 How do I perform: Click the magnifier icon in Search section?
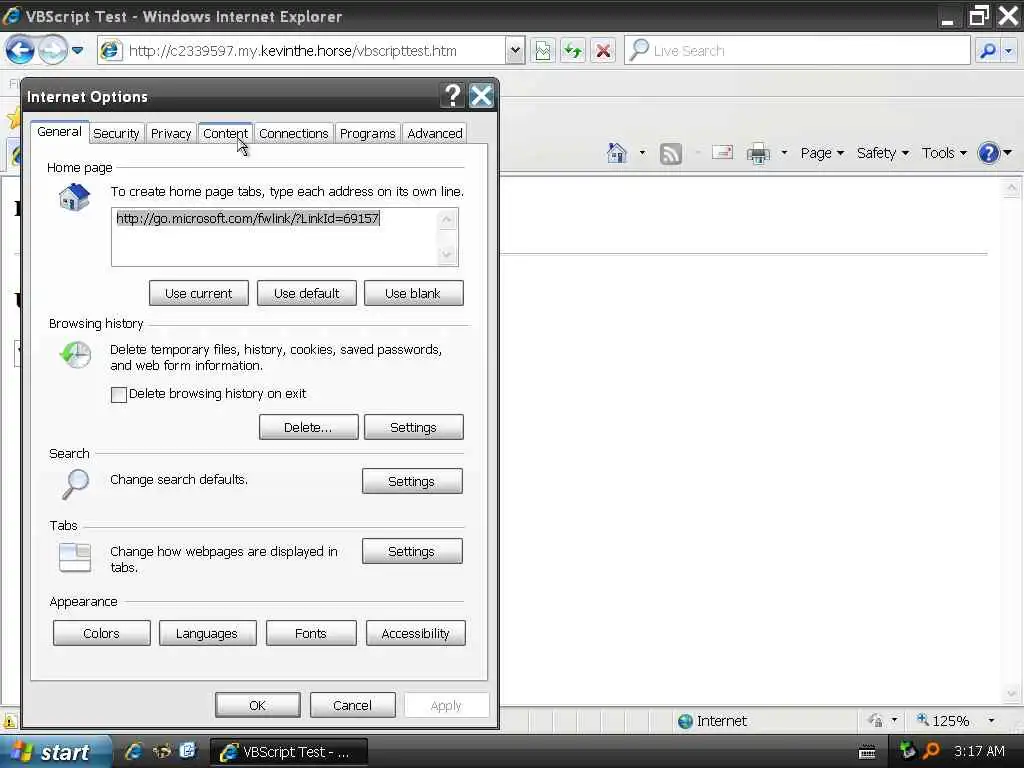75,485
